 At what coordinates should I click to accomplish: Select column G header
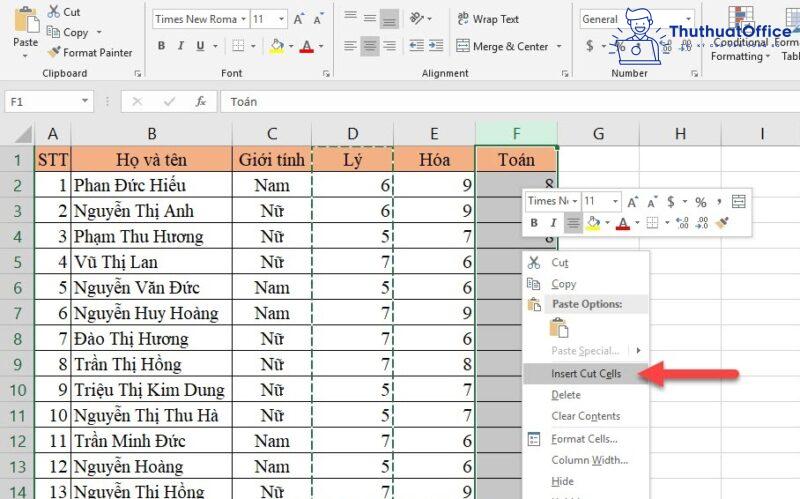[598, 134]
